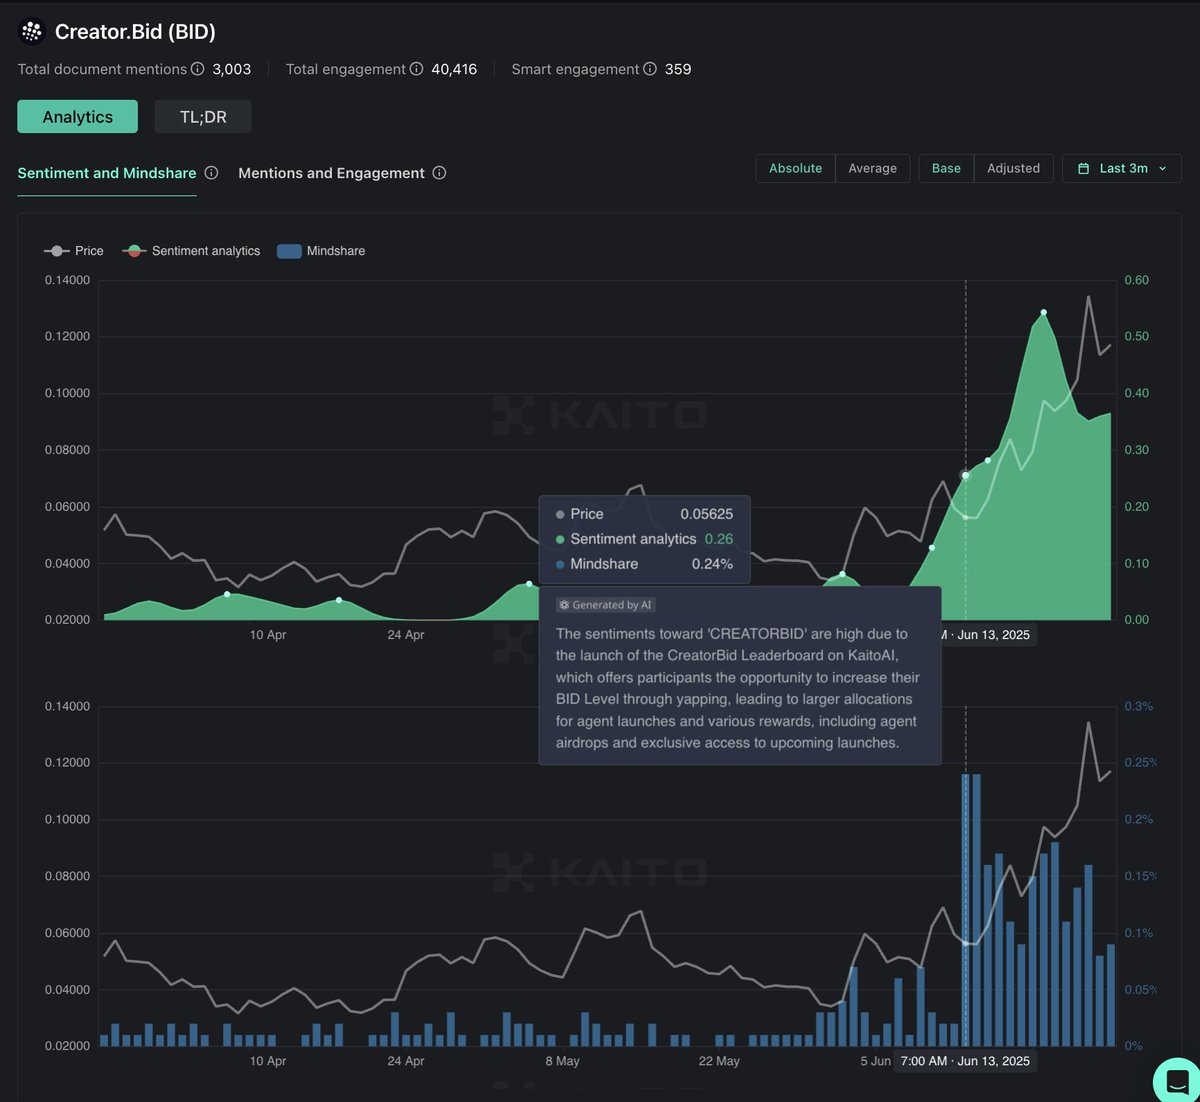Open info icon next to Smart engagement

click(650, 69)
